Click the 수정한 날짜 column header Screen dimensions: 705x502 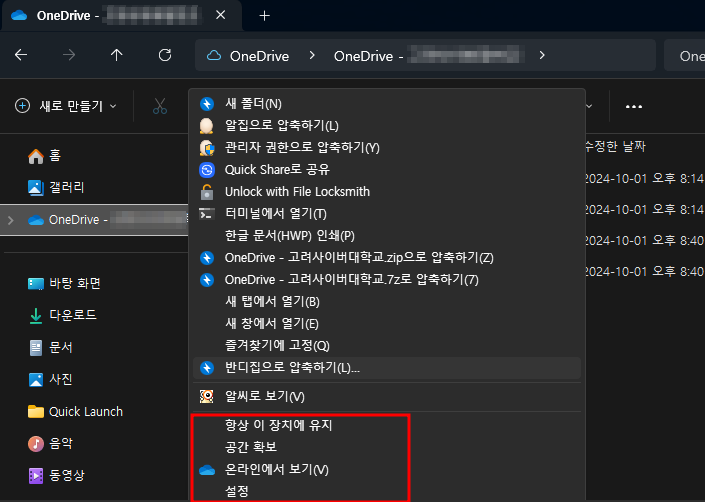pyautogui.click(x=615, y=146)
